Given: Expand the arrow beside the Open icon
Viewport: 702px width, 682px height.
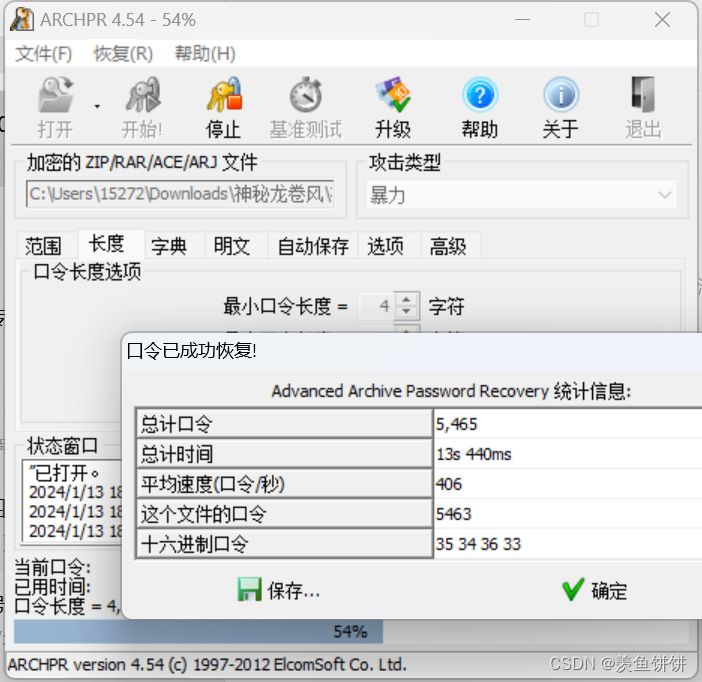Looking at the screenshot, I should click(x=97, y=107).
